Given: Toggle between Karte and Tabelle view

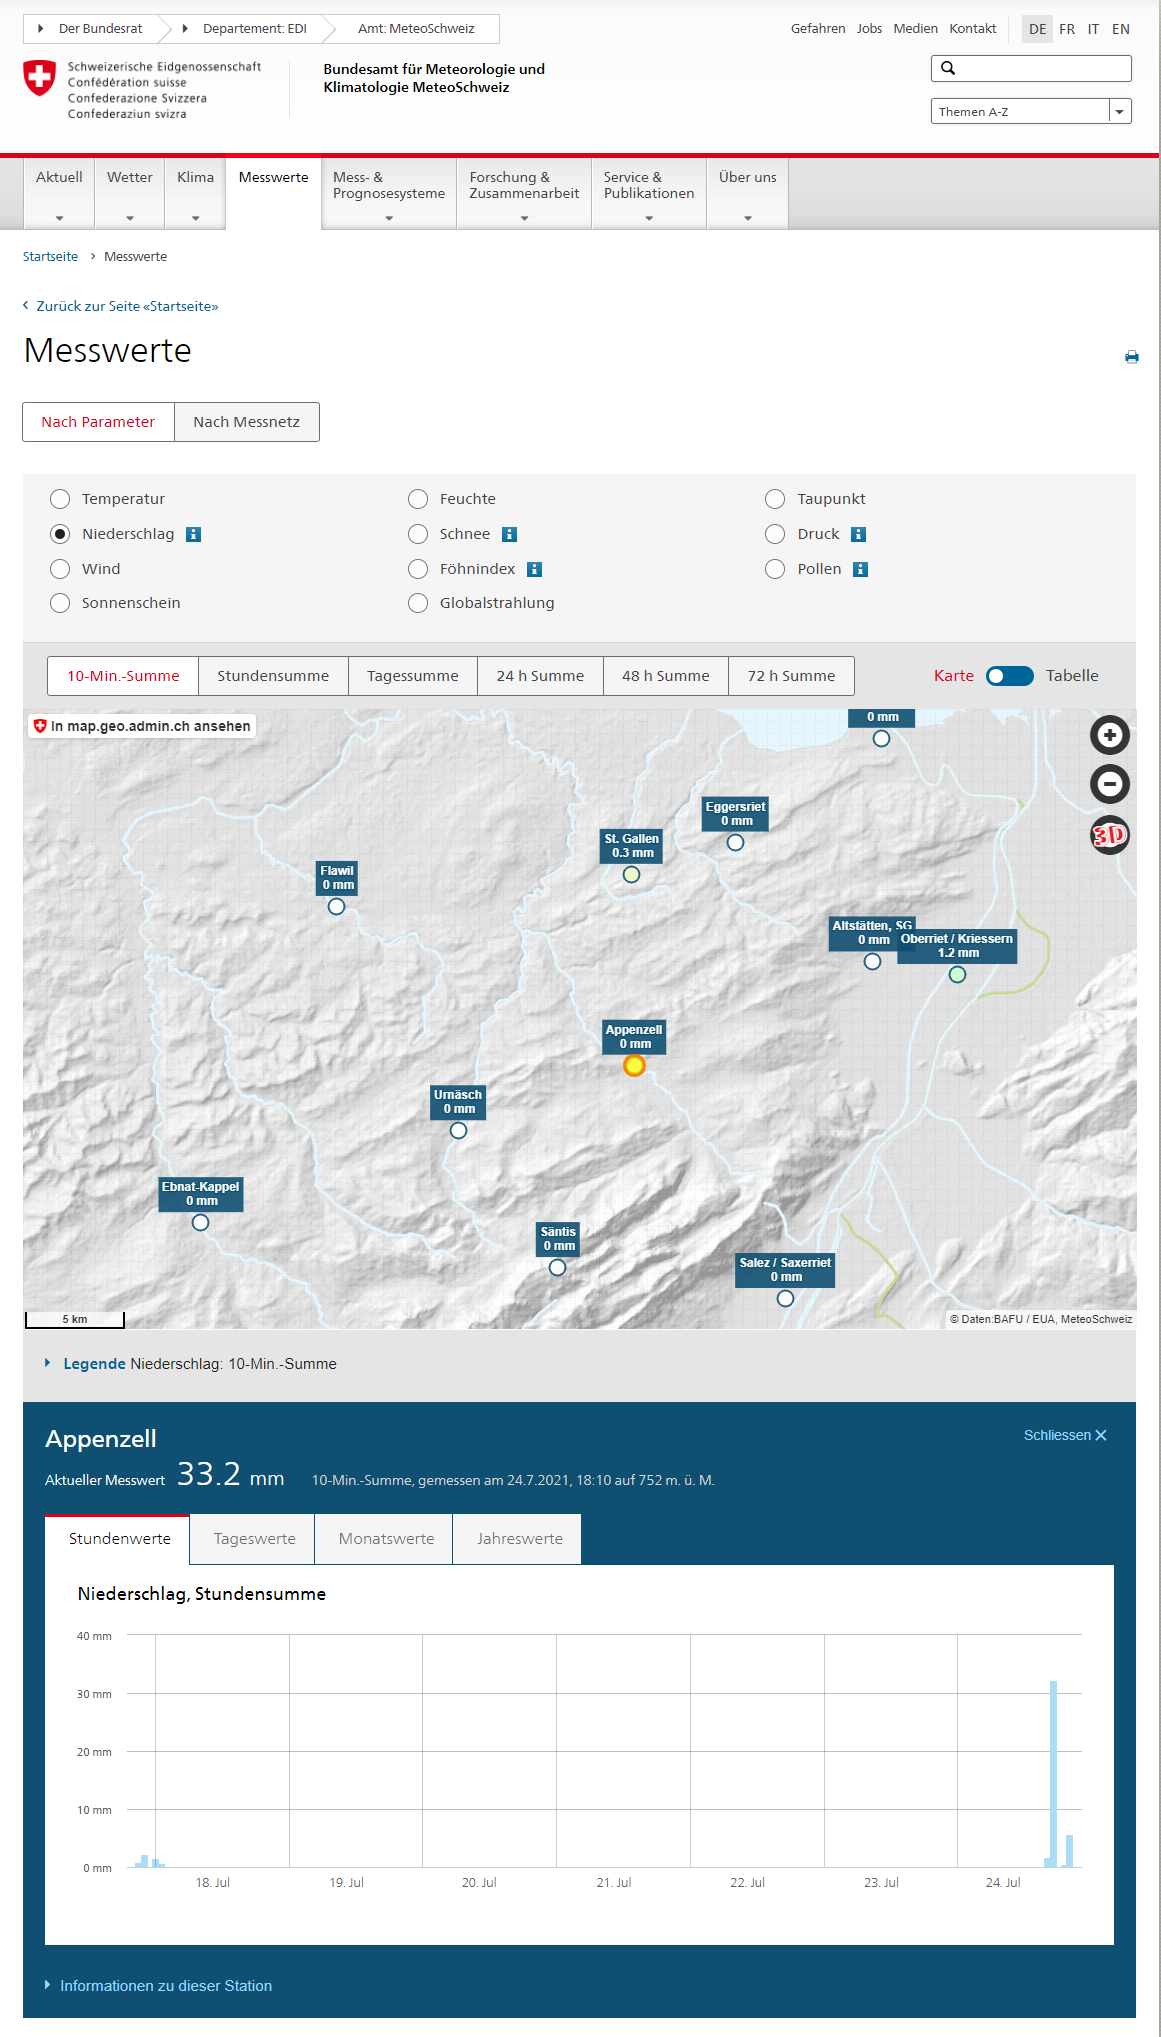Looking at the screenshot, I should (1009, 676).
